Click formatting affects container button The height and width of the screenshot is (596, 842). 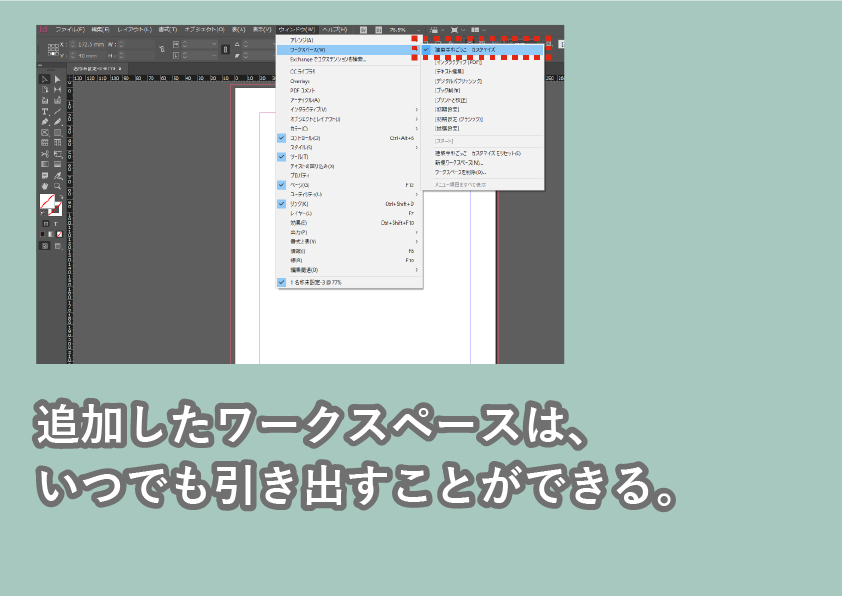coord(46,223)
